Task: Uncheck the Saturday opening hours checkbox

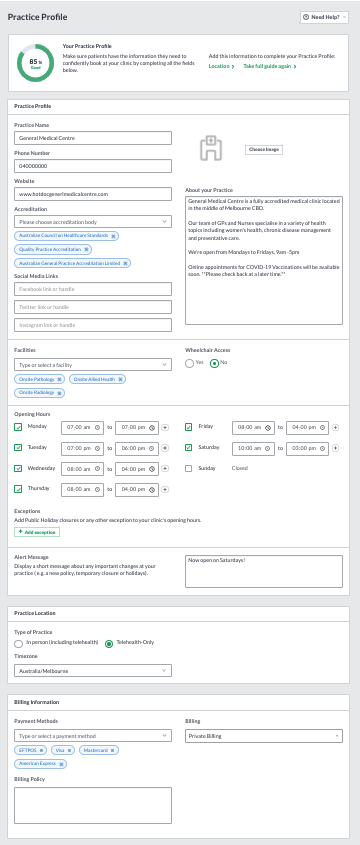Action: coord(189,448)
